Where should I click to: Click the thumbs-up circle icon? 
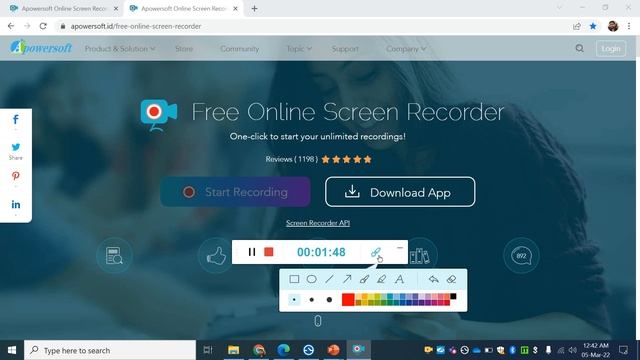click(216, 256)
